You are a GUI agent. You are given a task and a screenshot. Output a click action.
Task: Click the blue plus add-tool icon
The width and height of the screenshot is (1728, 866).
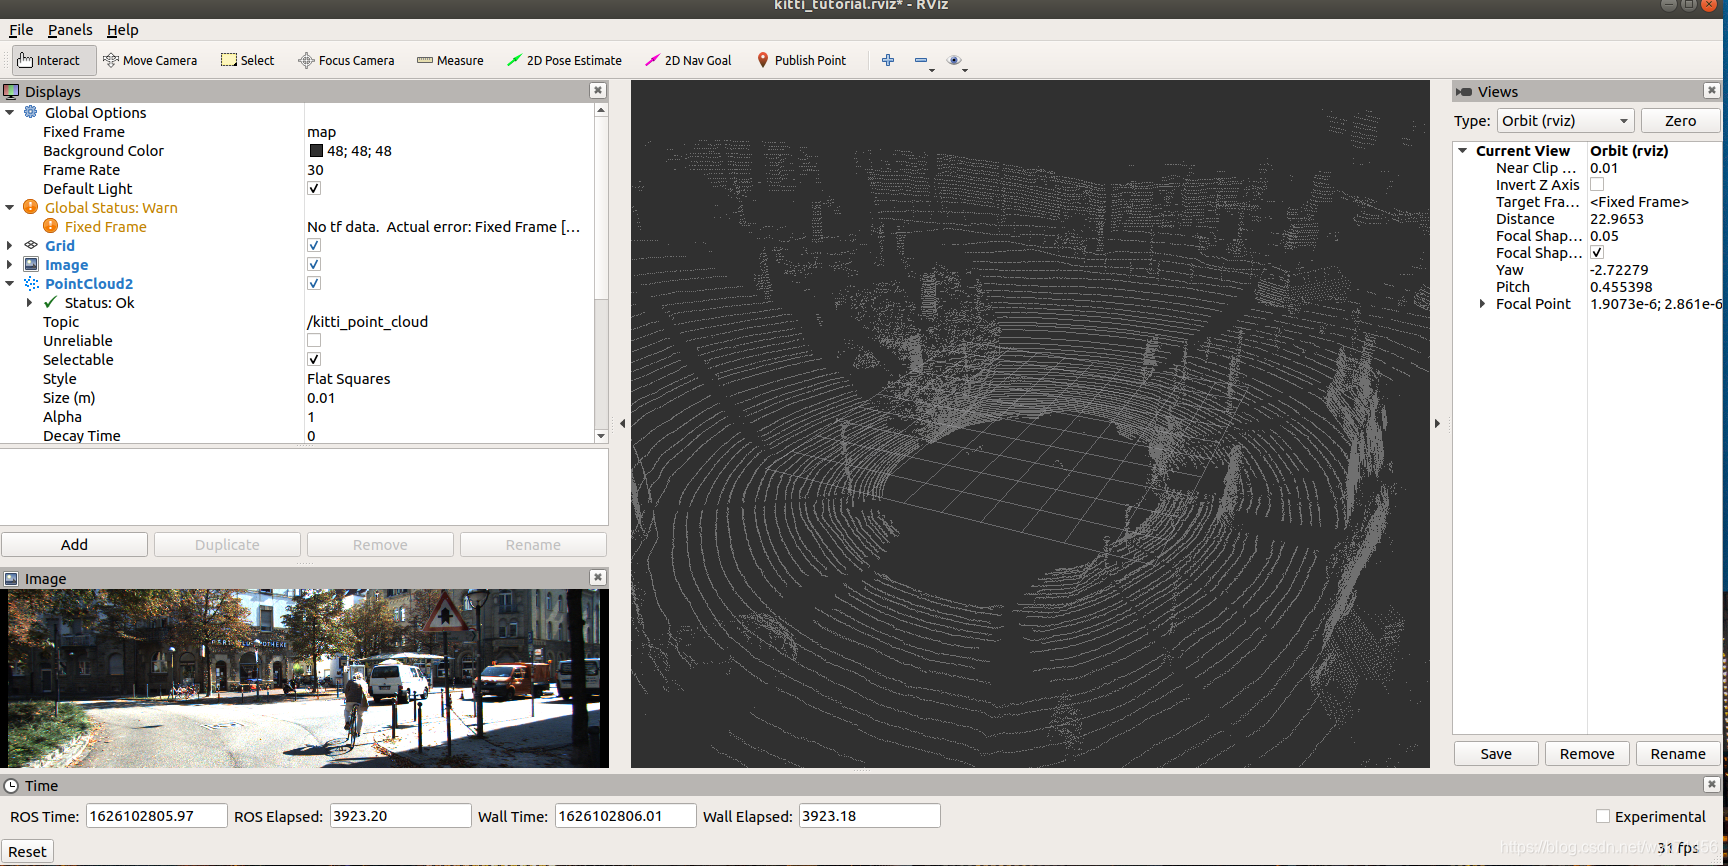[x=888, y=60]
